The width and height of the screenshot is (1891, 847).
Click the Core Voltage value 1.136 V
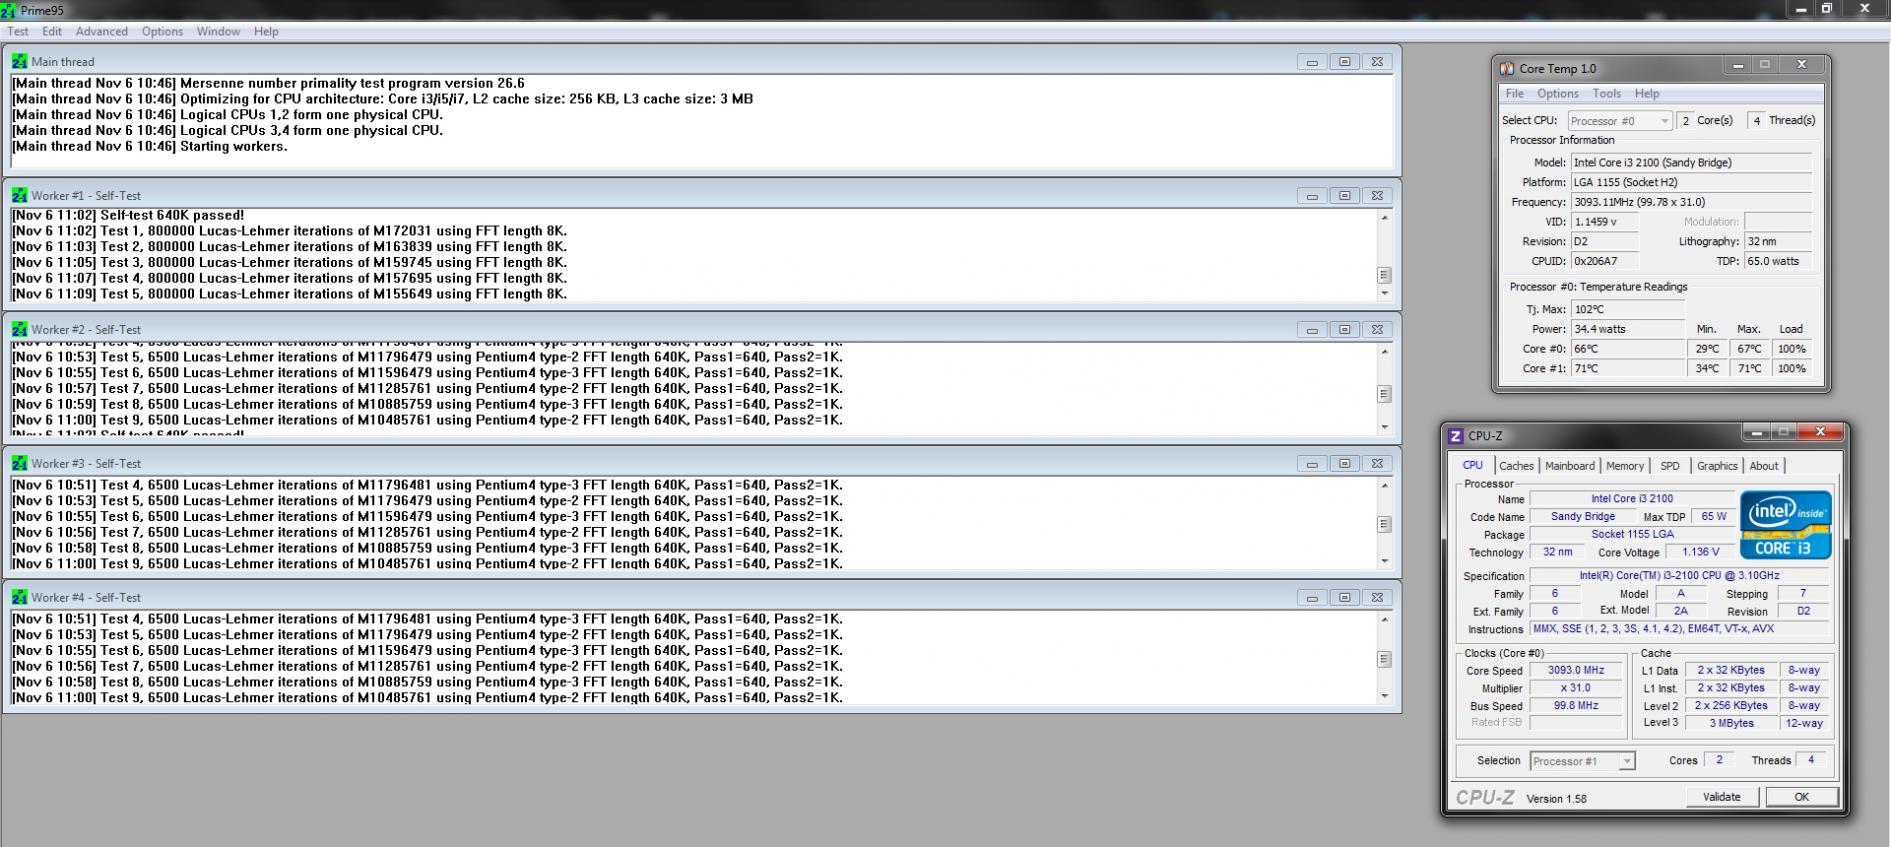coord(1701,552)
